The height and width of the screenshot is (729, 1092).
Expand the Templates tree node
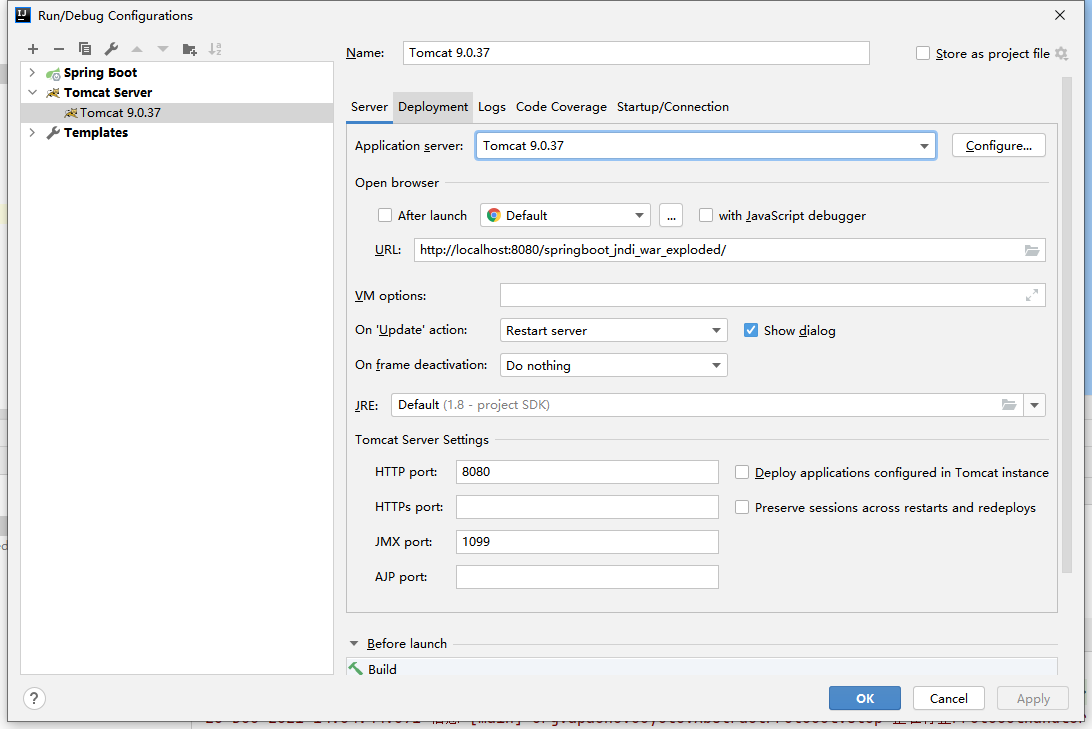(32, 132)
